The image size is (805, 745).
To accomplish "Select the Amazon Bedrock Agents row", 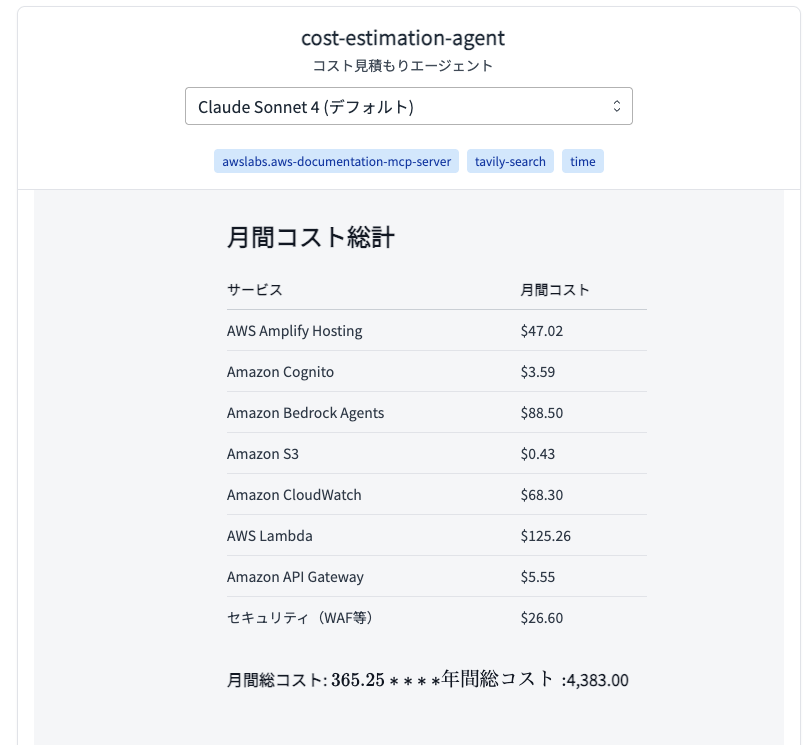I will tap(305, 412).
